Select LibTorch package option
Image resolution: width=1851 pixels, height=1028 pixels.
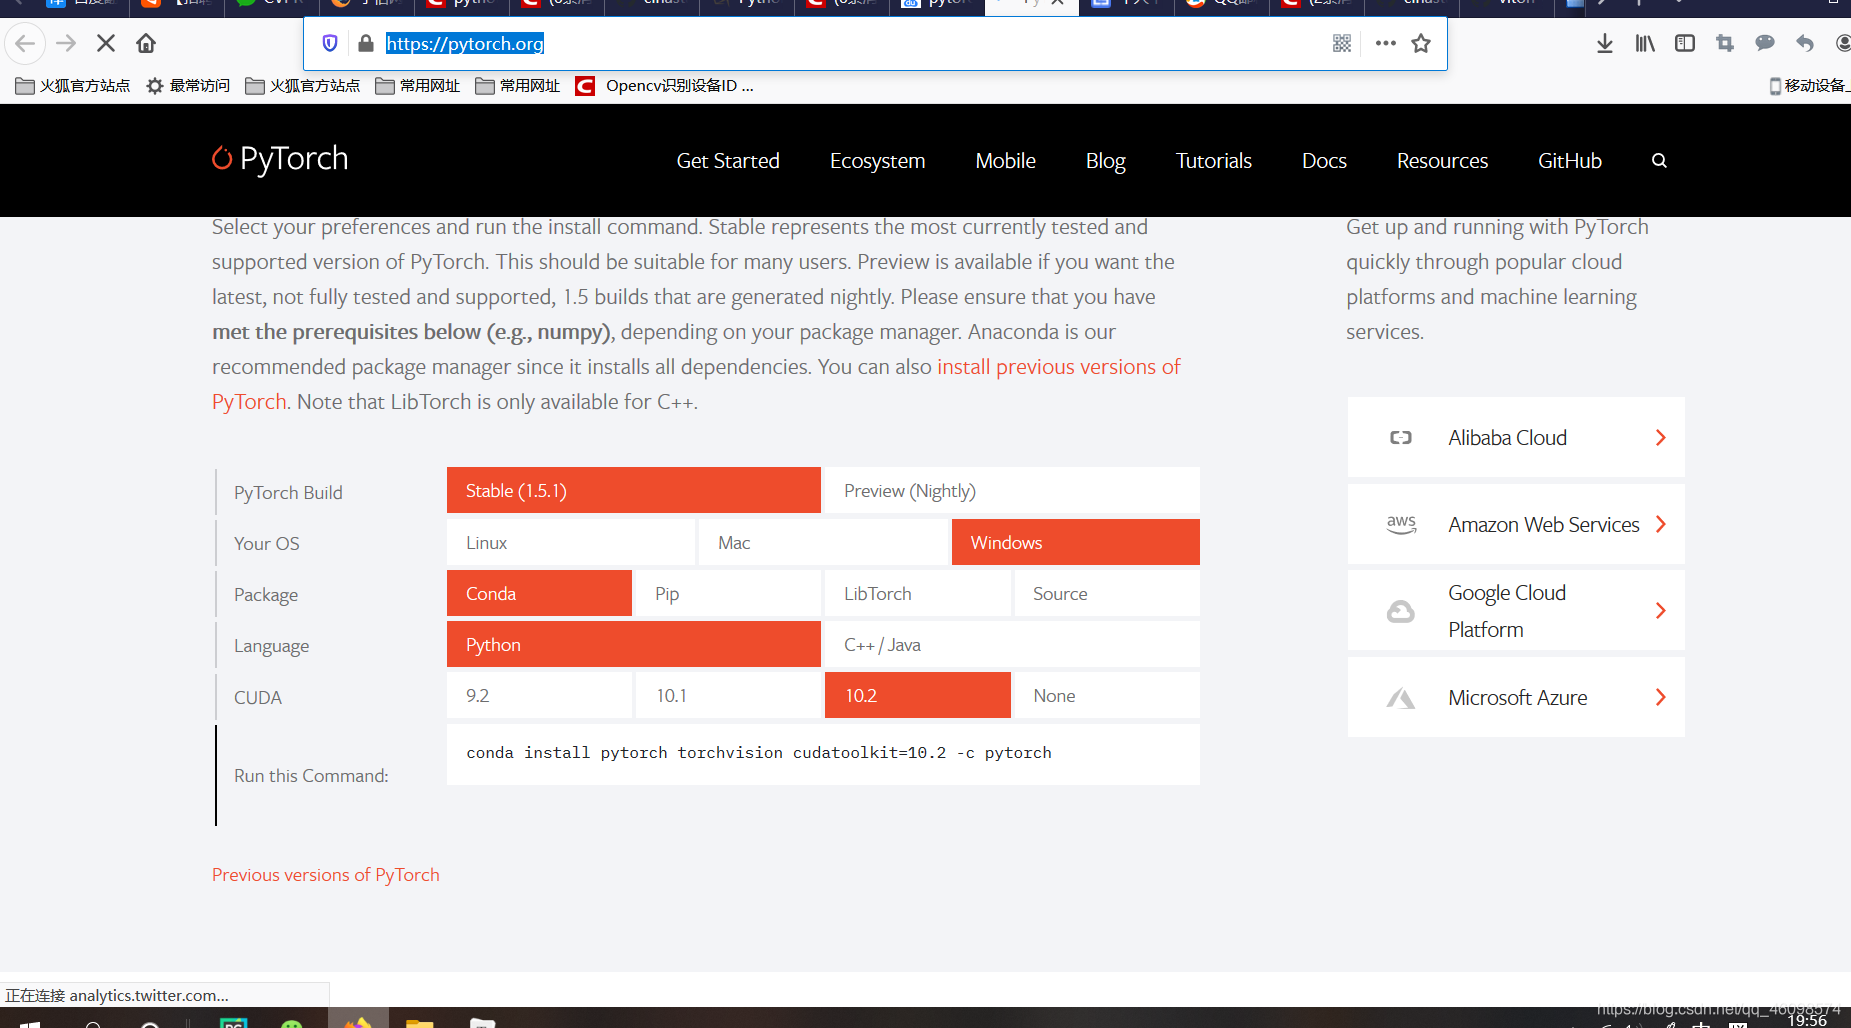point(918,594)
